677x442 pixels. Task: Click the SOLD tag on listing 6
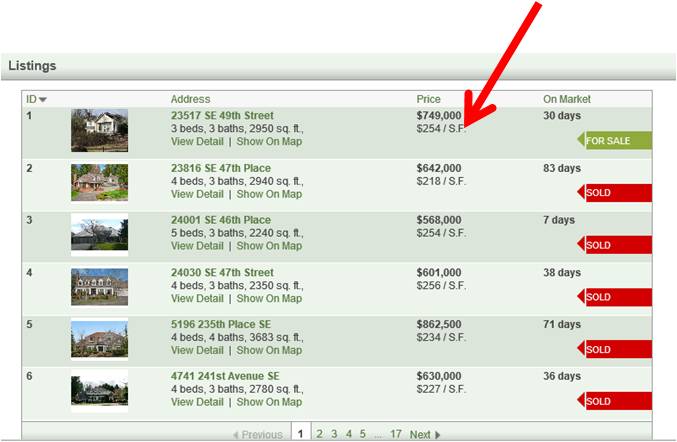tap(613, 401)
